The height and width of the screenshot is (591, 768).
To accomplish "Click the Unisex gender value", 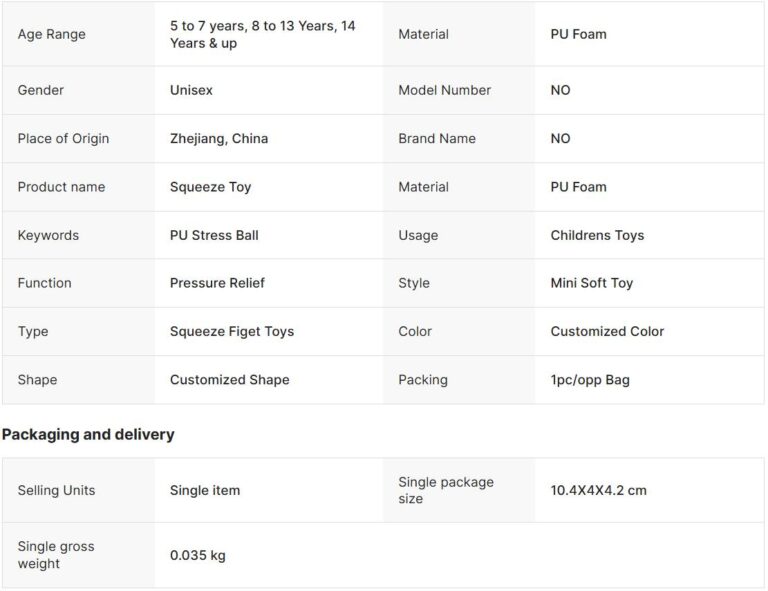I will tap(191, 90).
